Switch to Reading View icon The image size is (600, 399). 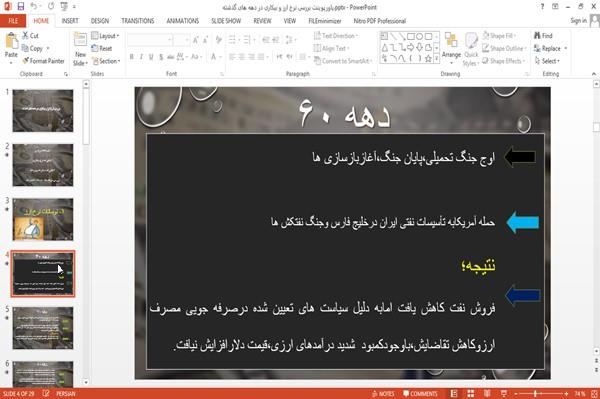487,394
